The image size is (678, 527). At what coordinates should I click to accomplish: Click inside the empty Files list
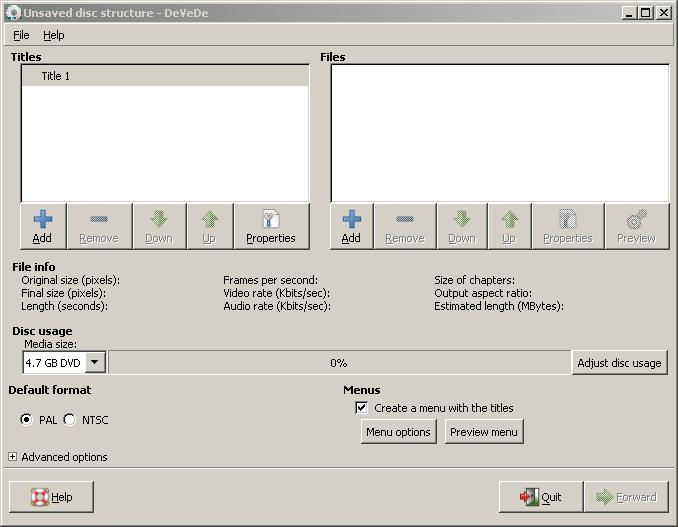500,133
